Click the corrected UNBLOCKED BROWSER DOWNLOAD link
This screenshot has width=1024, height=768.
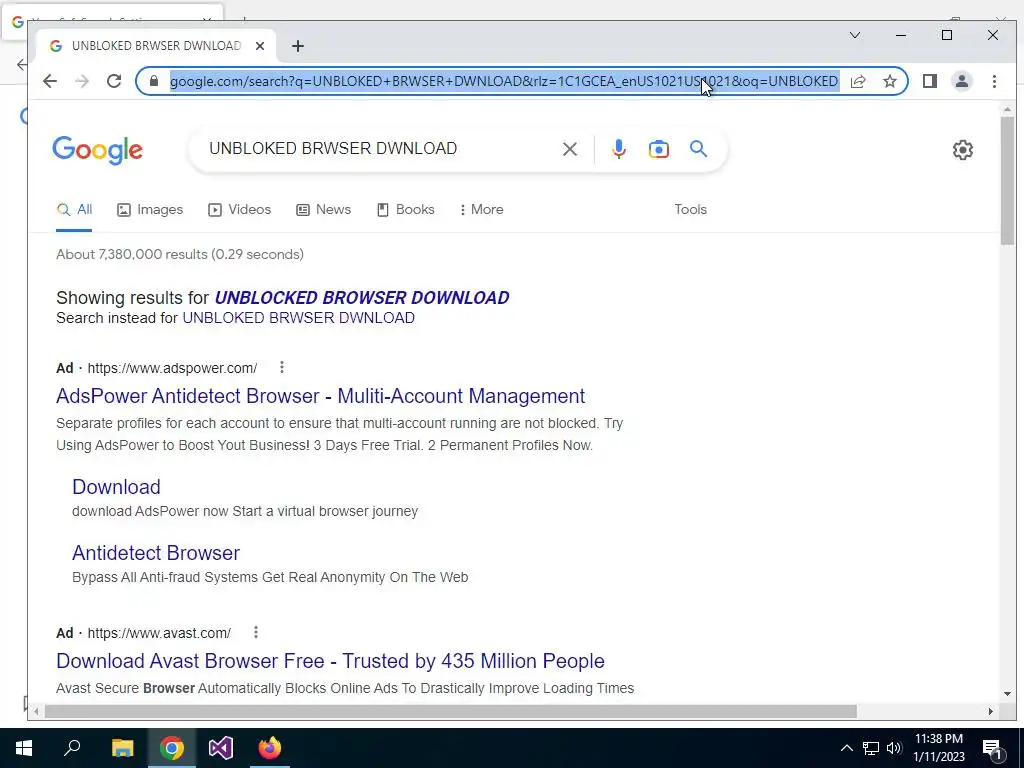pyautogui.click(x=362, y=298)
